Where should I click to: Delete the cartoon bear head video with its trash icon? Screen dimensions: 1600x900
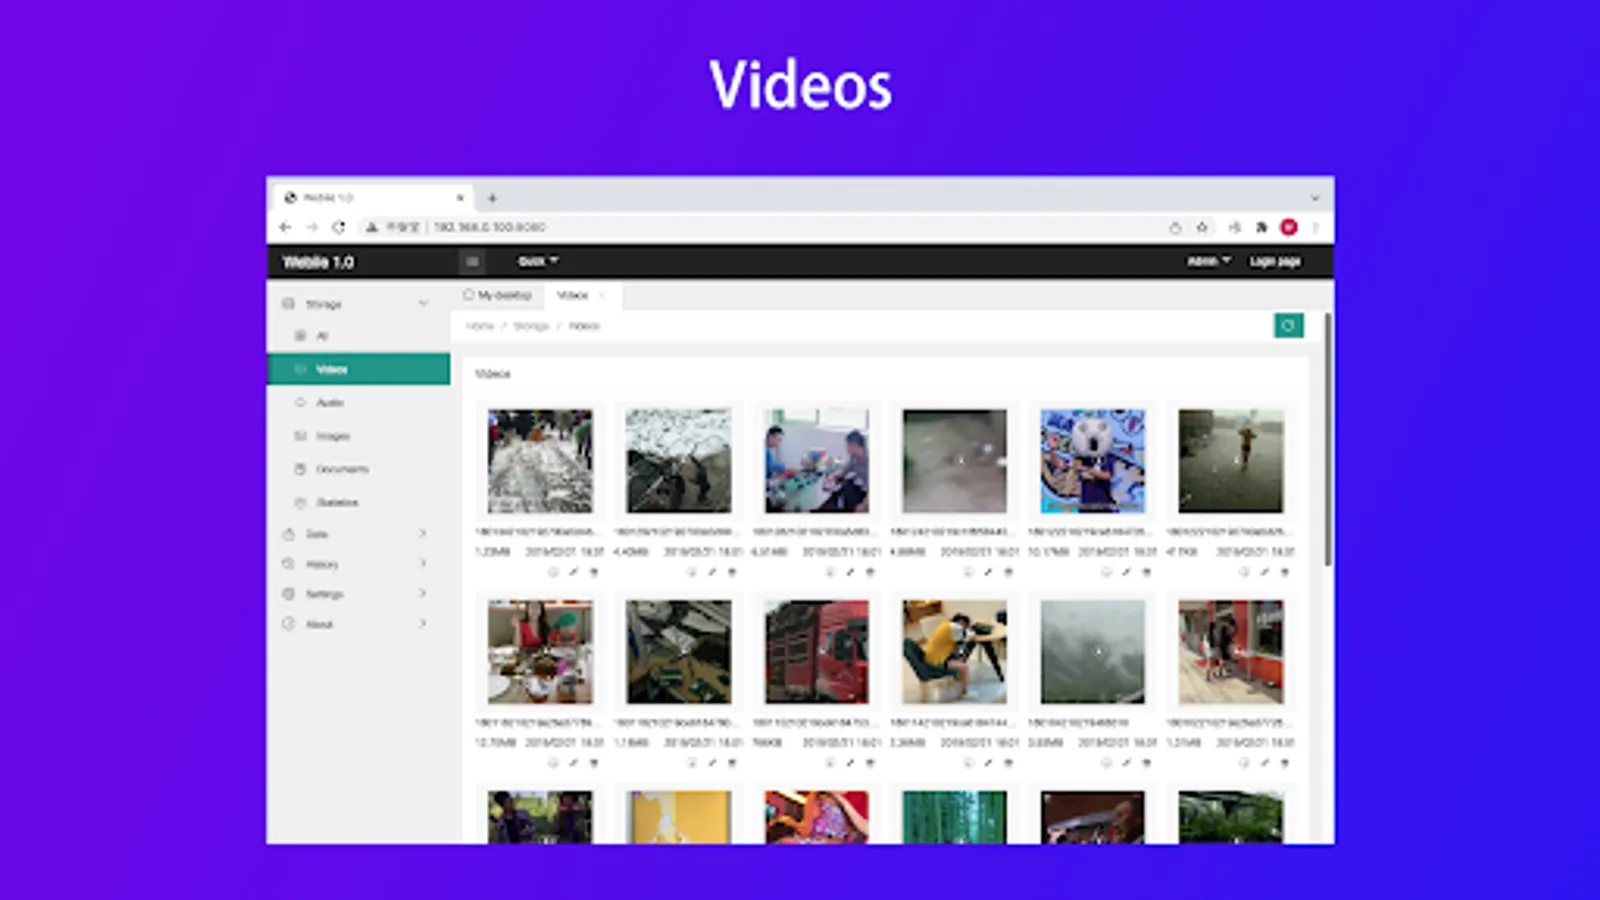[x=1146, y=572]
